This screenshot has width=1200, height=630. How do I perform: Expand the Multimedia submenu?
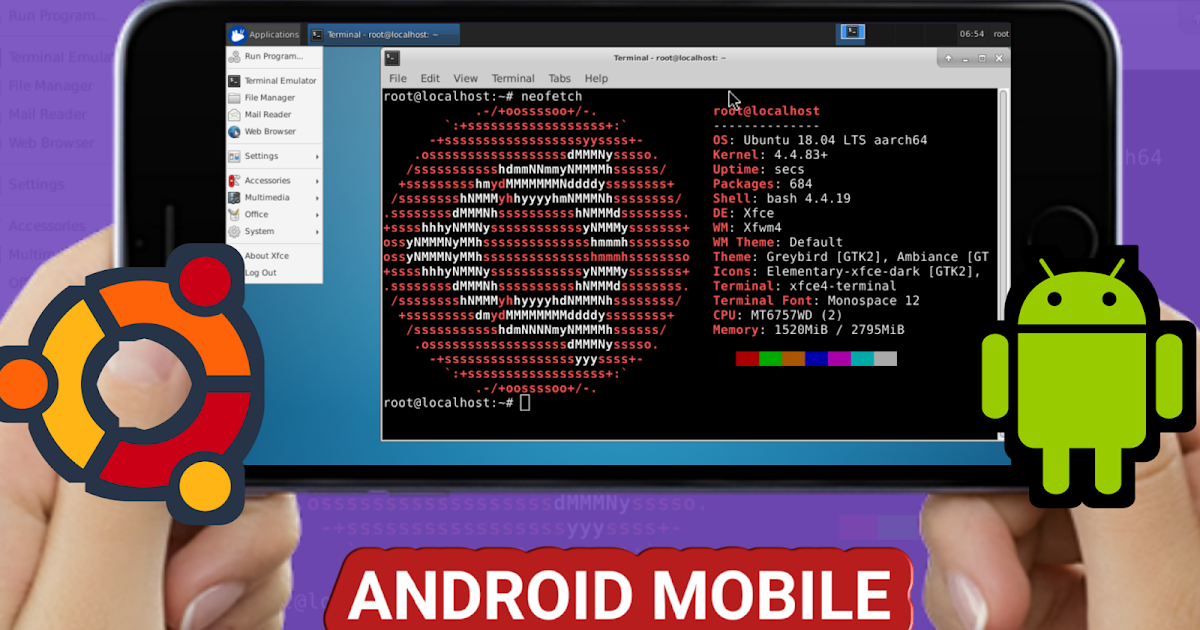[x=274, y=198]
